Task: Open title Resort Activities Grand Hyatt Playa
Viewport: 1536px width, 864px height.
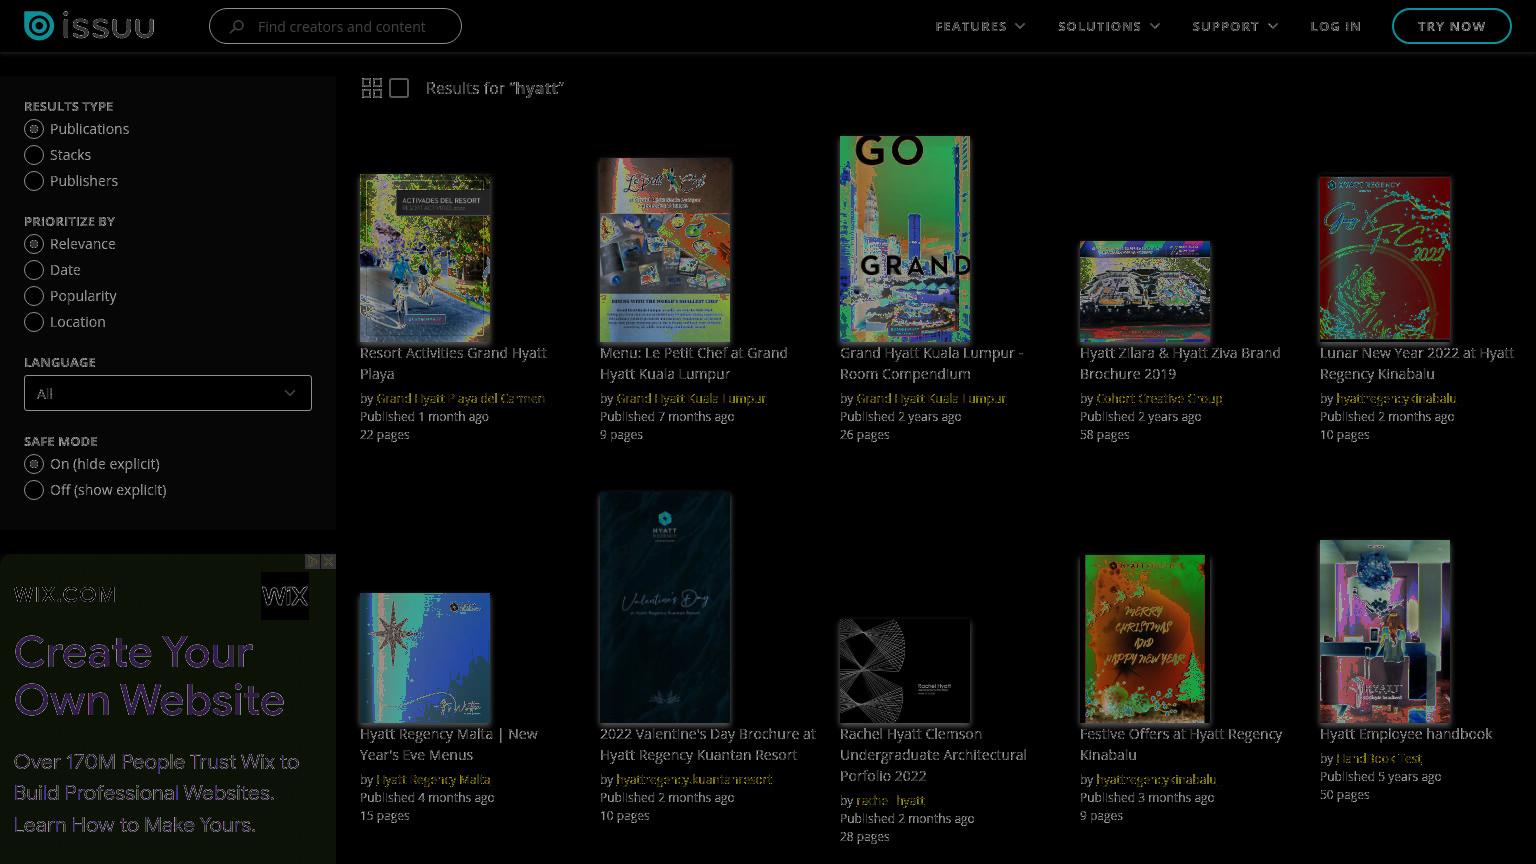Action: point(453,363)
